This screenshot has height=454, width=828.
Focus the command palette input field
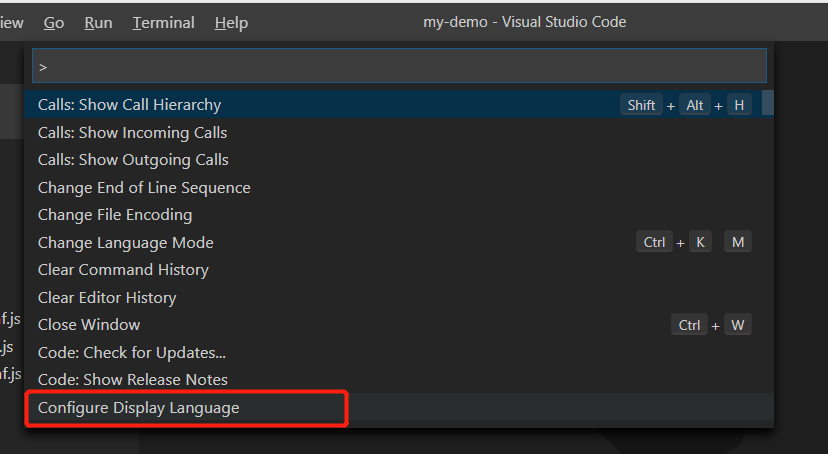[x=399, y=66]
